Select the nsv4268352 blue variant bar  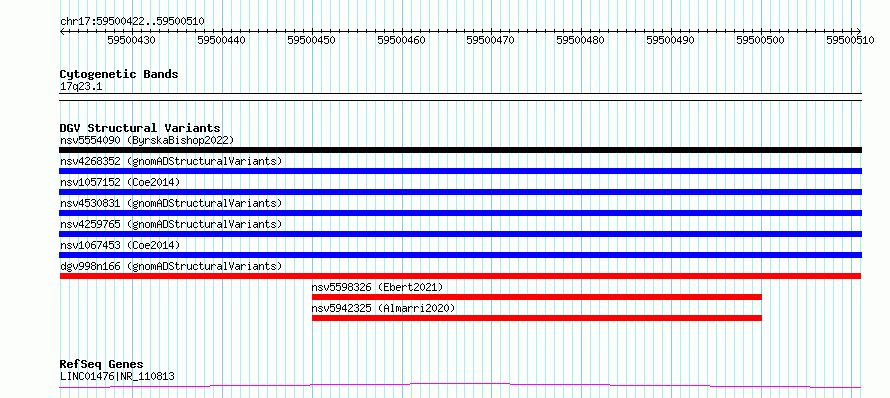click(460, 171)
